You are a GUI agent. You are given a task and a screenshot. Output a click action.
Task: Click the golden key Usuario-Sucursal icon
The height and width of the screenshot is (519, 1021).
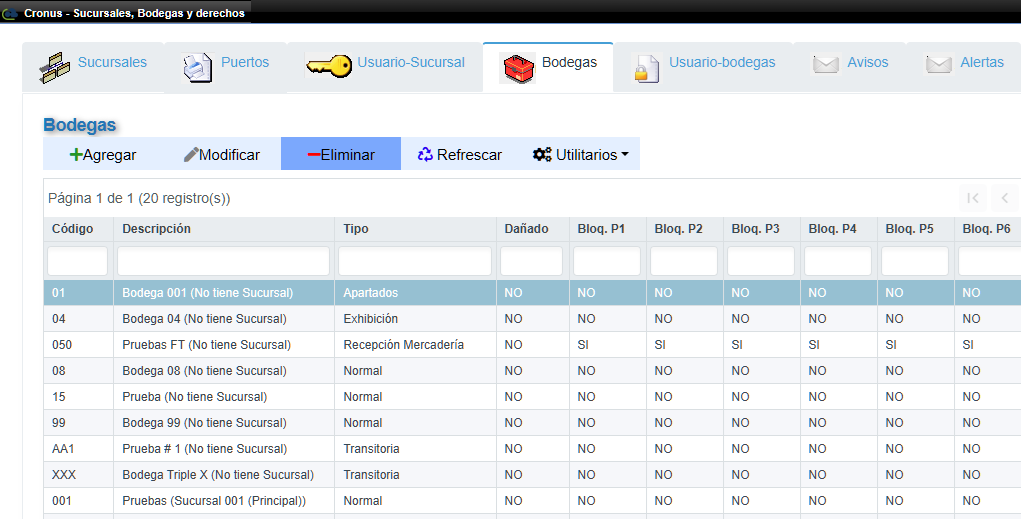(x=328, y=67)
